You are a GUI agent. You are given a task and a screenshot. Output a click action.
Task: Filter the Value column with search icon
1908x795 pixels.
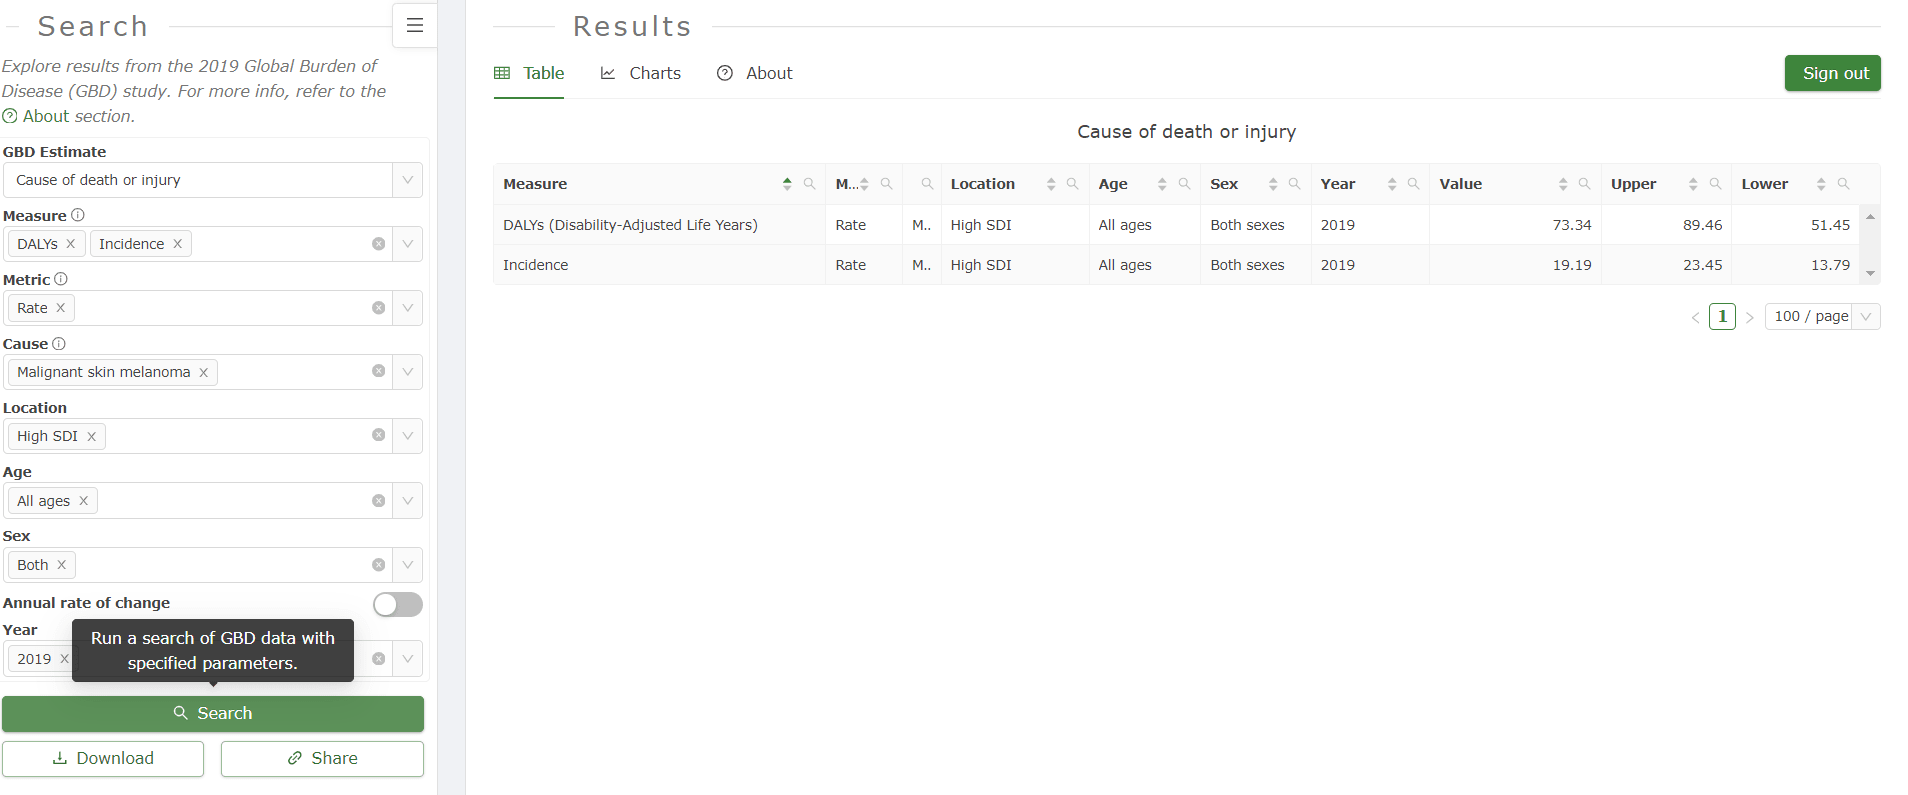(1585, 184)
